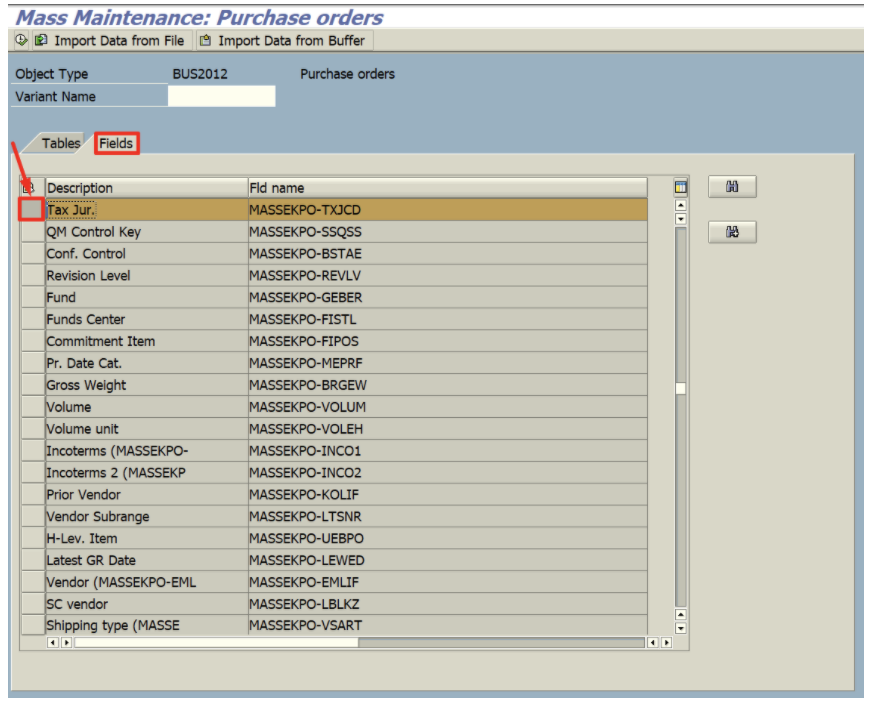Click the horizontal scrollbar thumb of table
The width and height of the screenshot is (872, 706).
click(216, 642)
